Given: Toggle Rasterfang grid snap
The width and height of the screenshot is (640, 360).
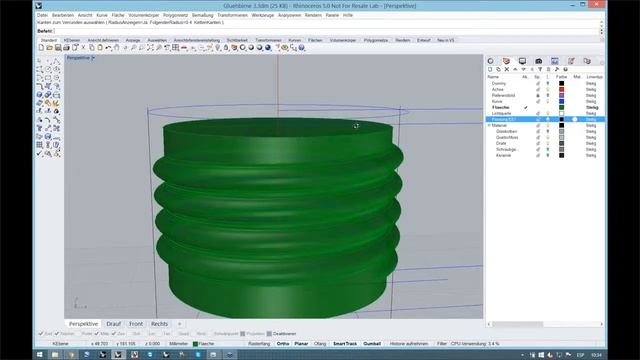Looking at the screenshot, I should (259, 344).
